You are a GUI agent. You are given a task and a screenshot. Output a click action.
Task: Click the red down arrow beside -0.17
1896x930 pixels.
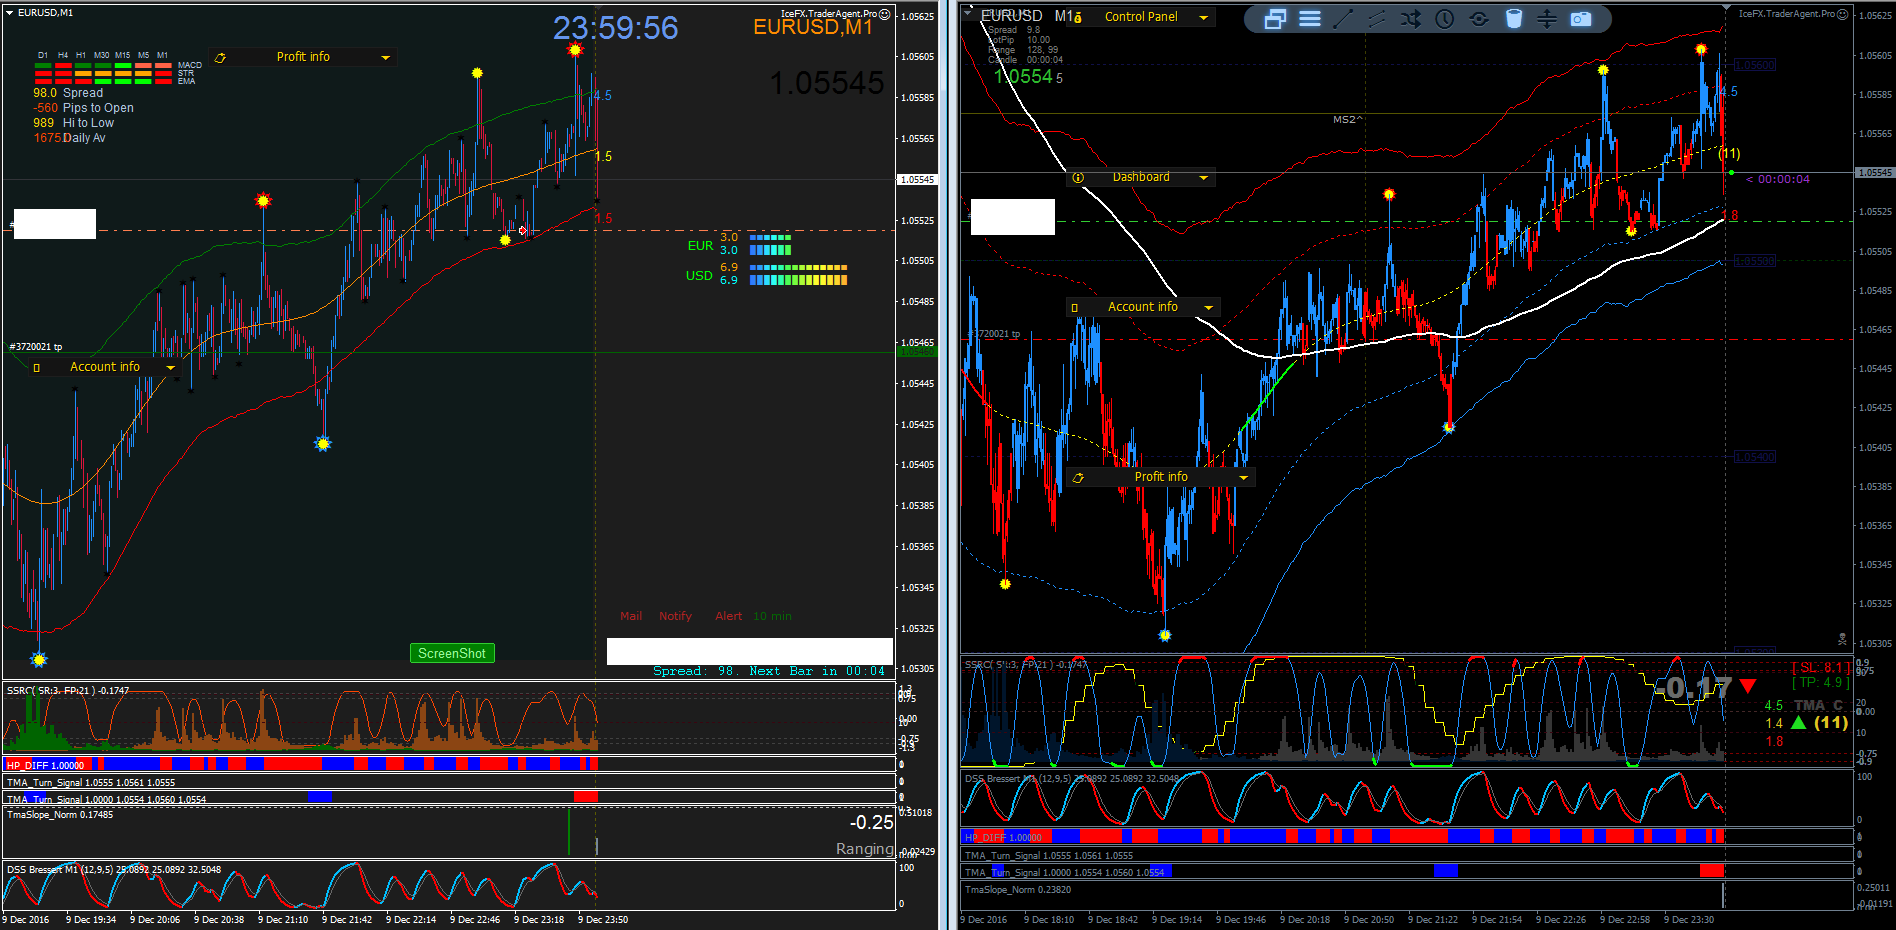[1748, 686]
